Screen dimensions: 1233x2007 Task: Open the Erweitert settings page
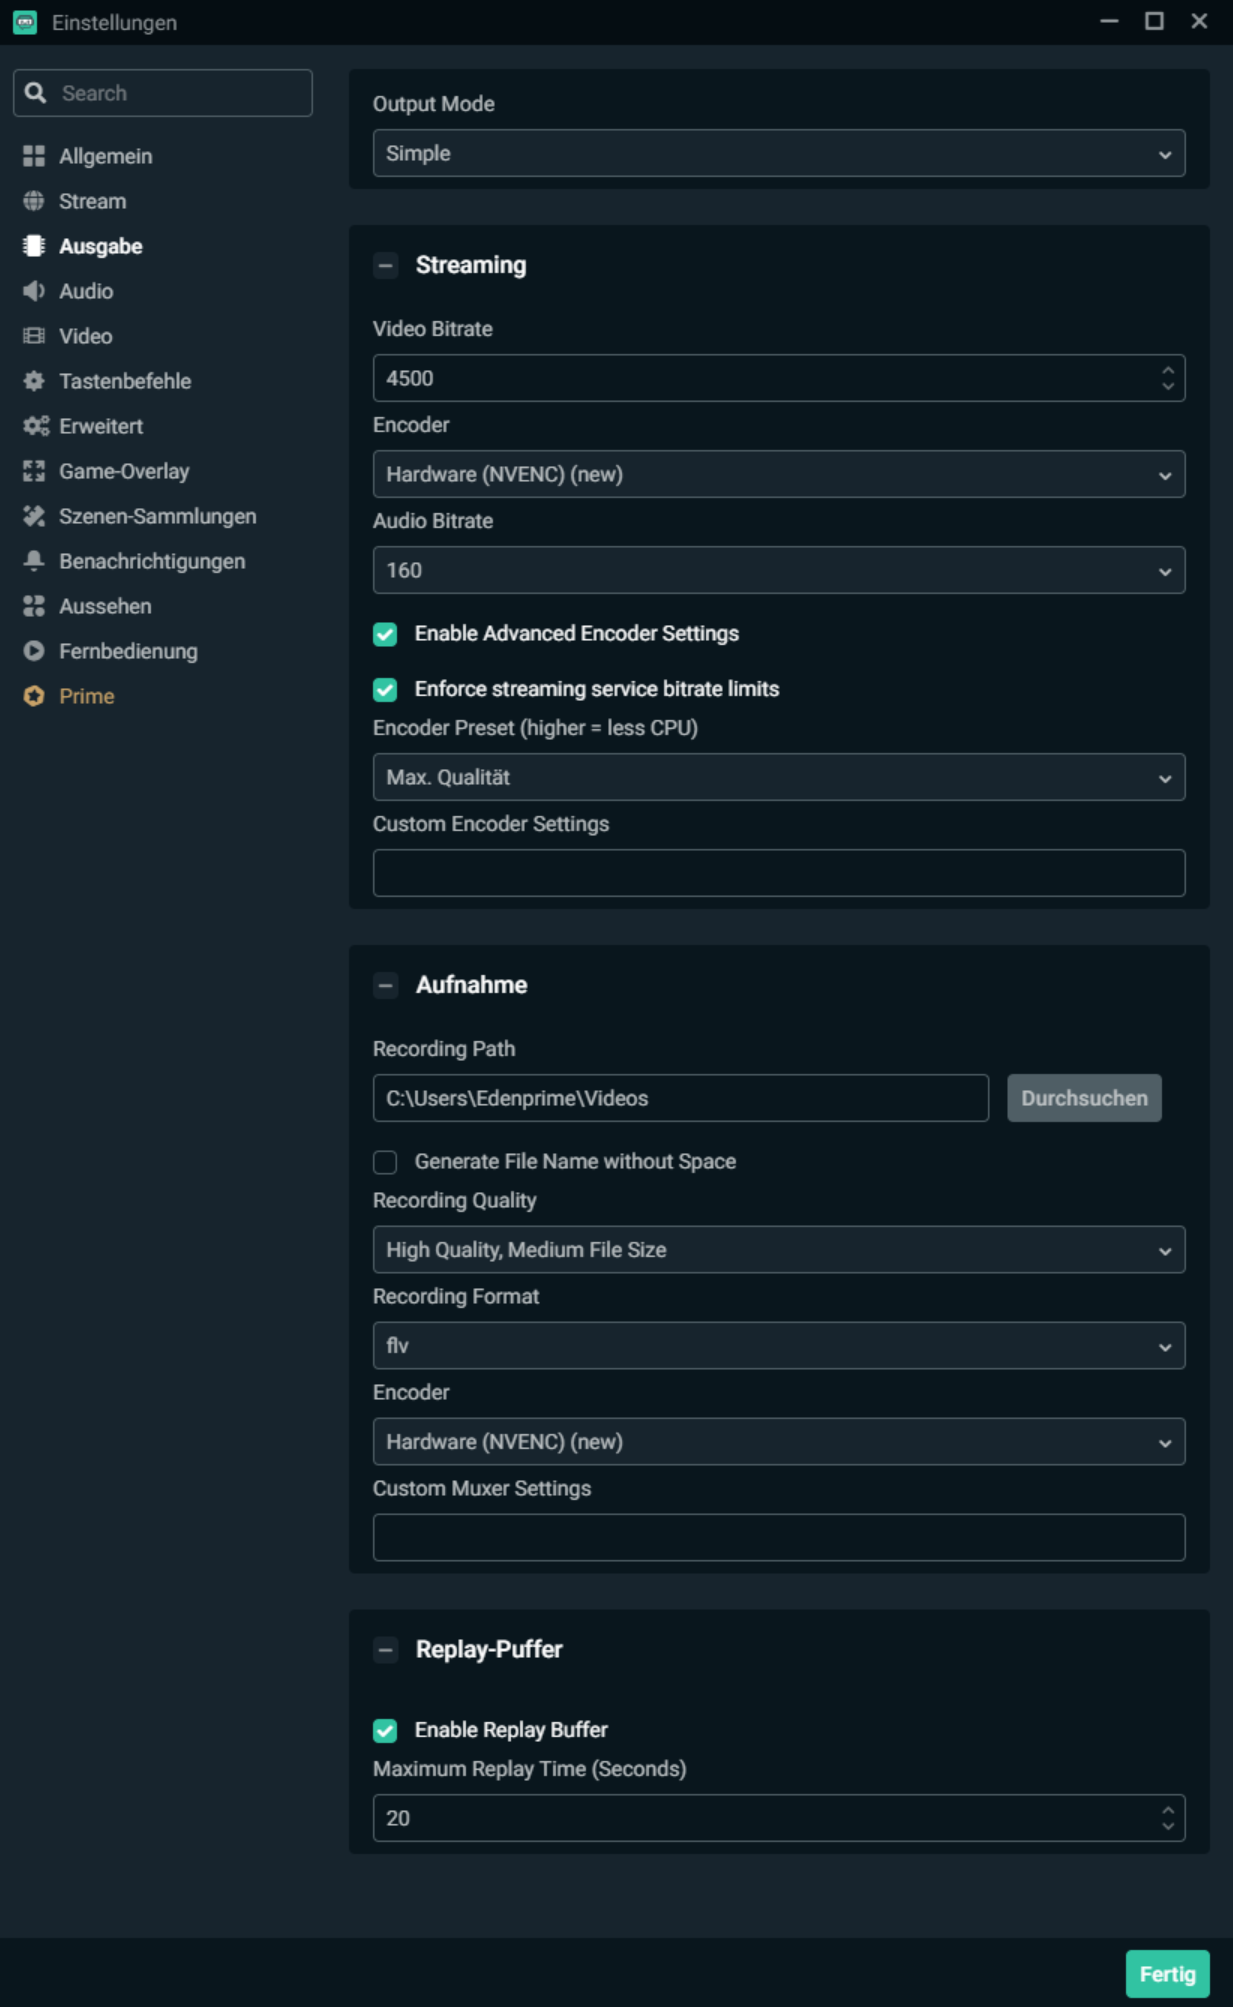[x=101, y=426]
